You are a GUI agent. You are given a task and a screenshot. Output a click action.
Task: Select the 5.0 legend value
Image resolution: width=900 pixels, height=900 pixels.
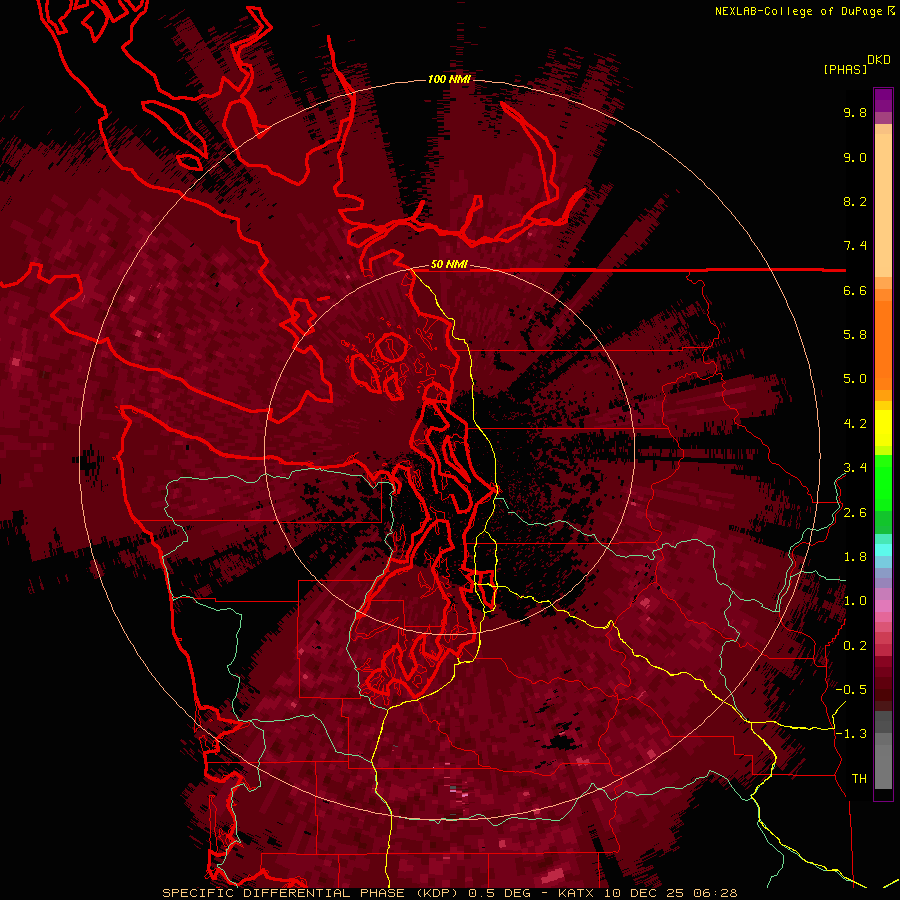pos(855,379)
